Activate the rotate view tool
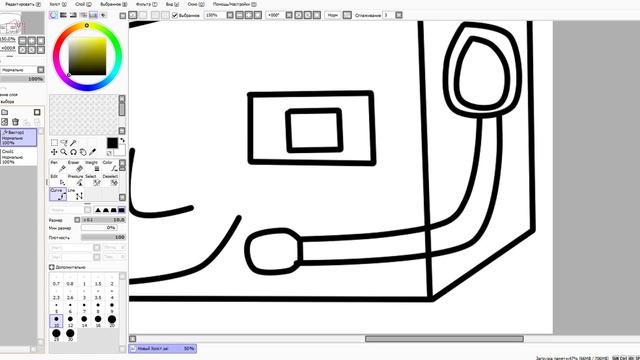The width and height of the screenshot is (640, 360). click(73, 152)
